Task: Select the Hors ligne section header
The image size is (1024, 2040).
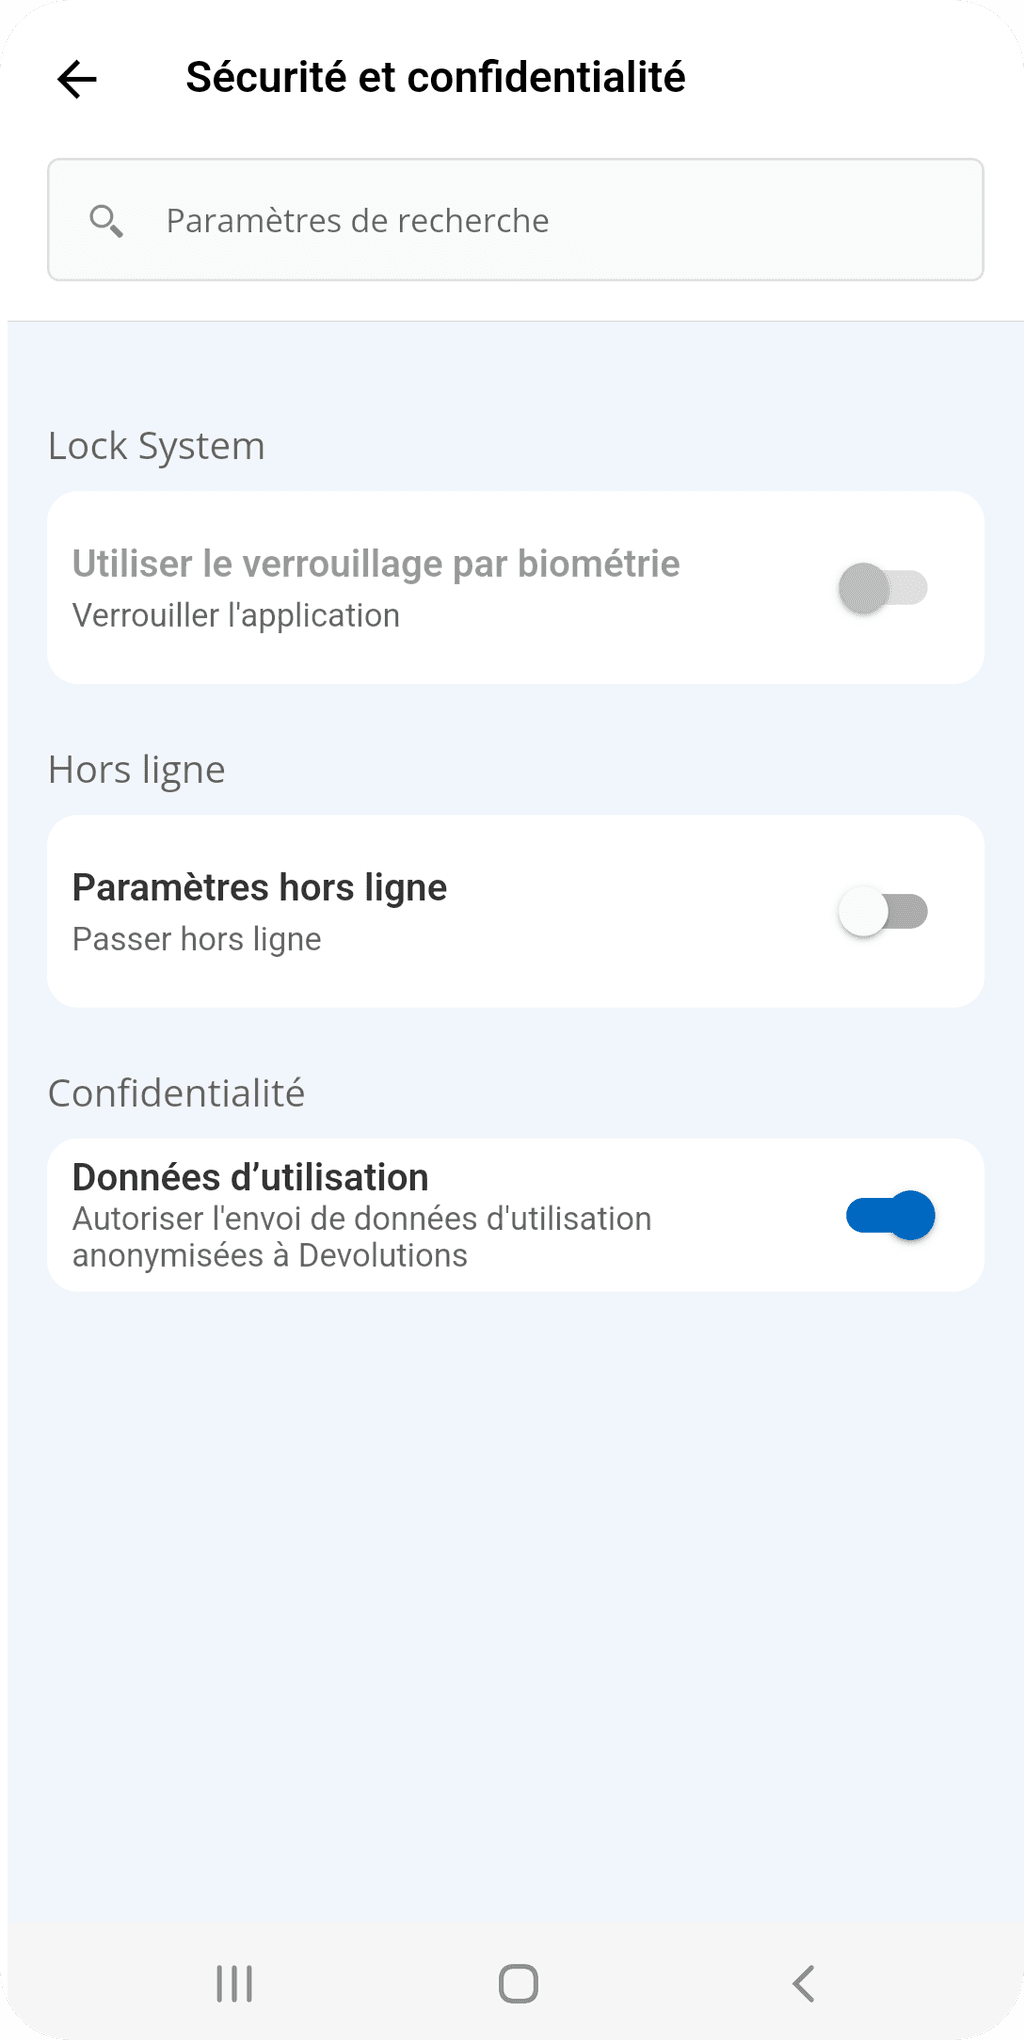Action: [x=137, y=770]
